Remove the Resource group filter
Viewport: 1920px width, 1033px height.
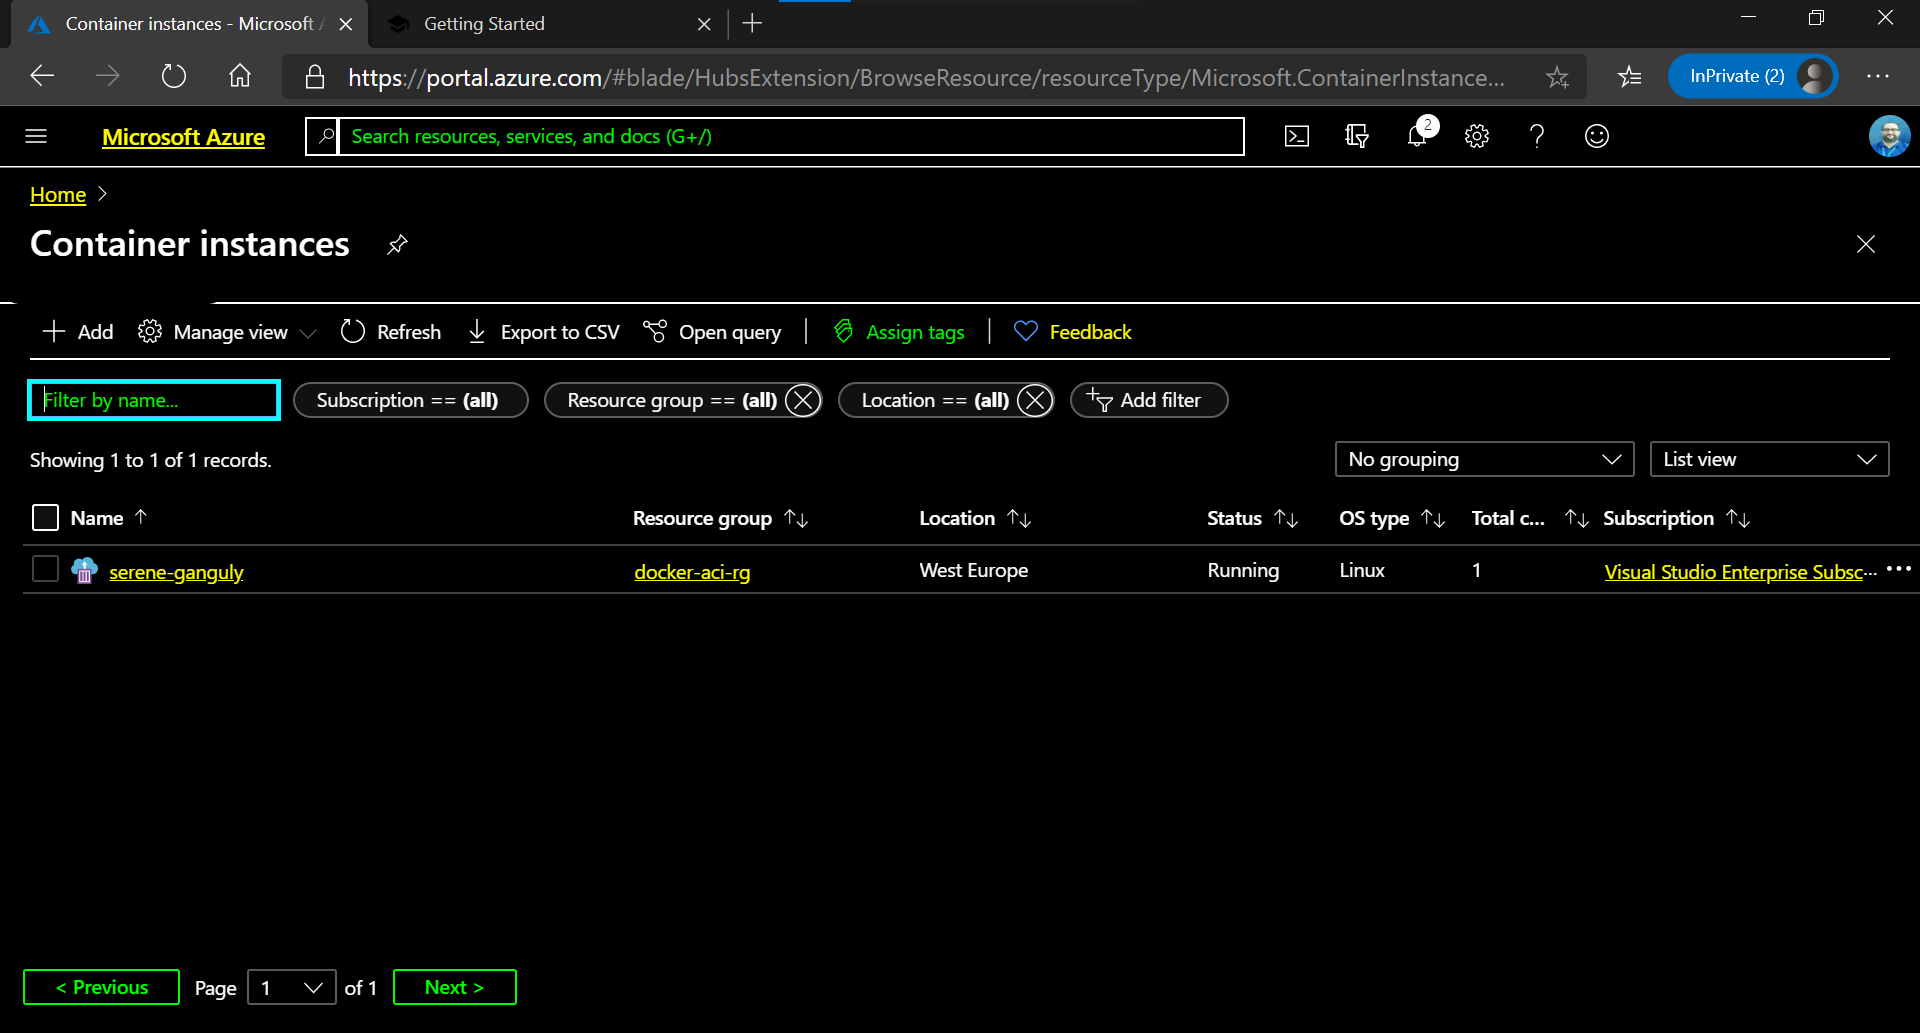point(802,400)
